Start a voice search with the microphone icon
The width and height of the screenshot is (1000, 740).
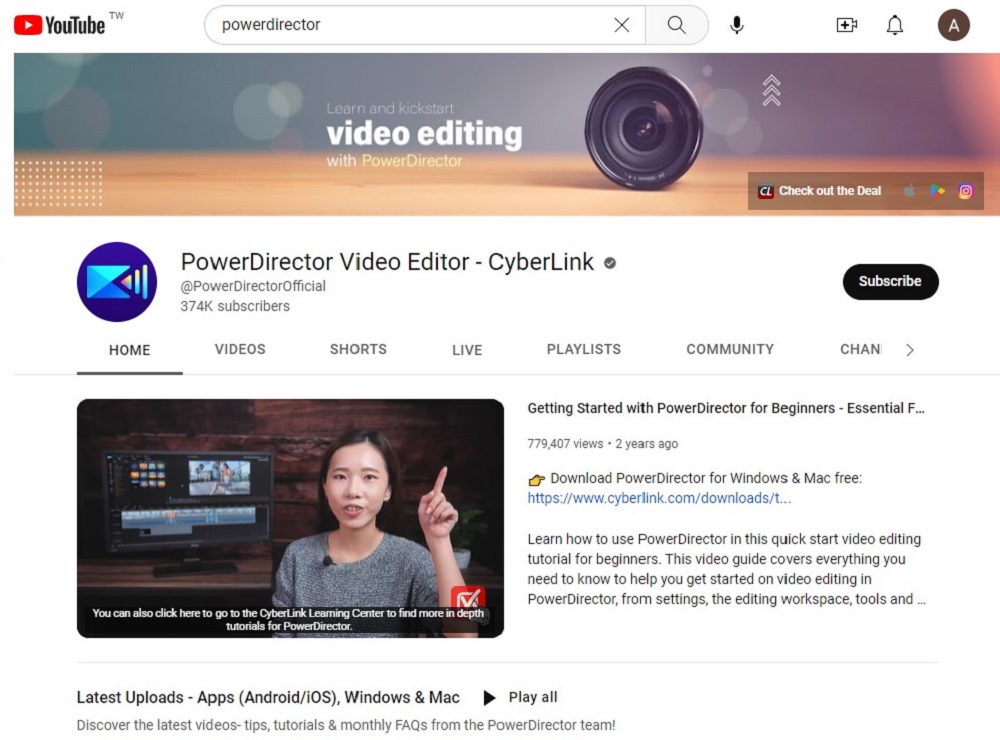point(737,25)
